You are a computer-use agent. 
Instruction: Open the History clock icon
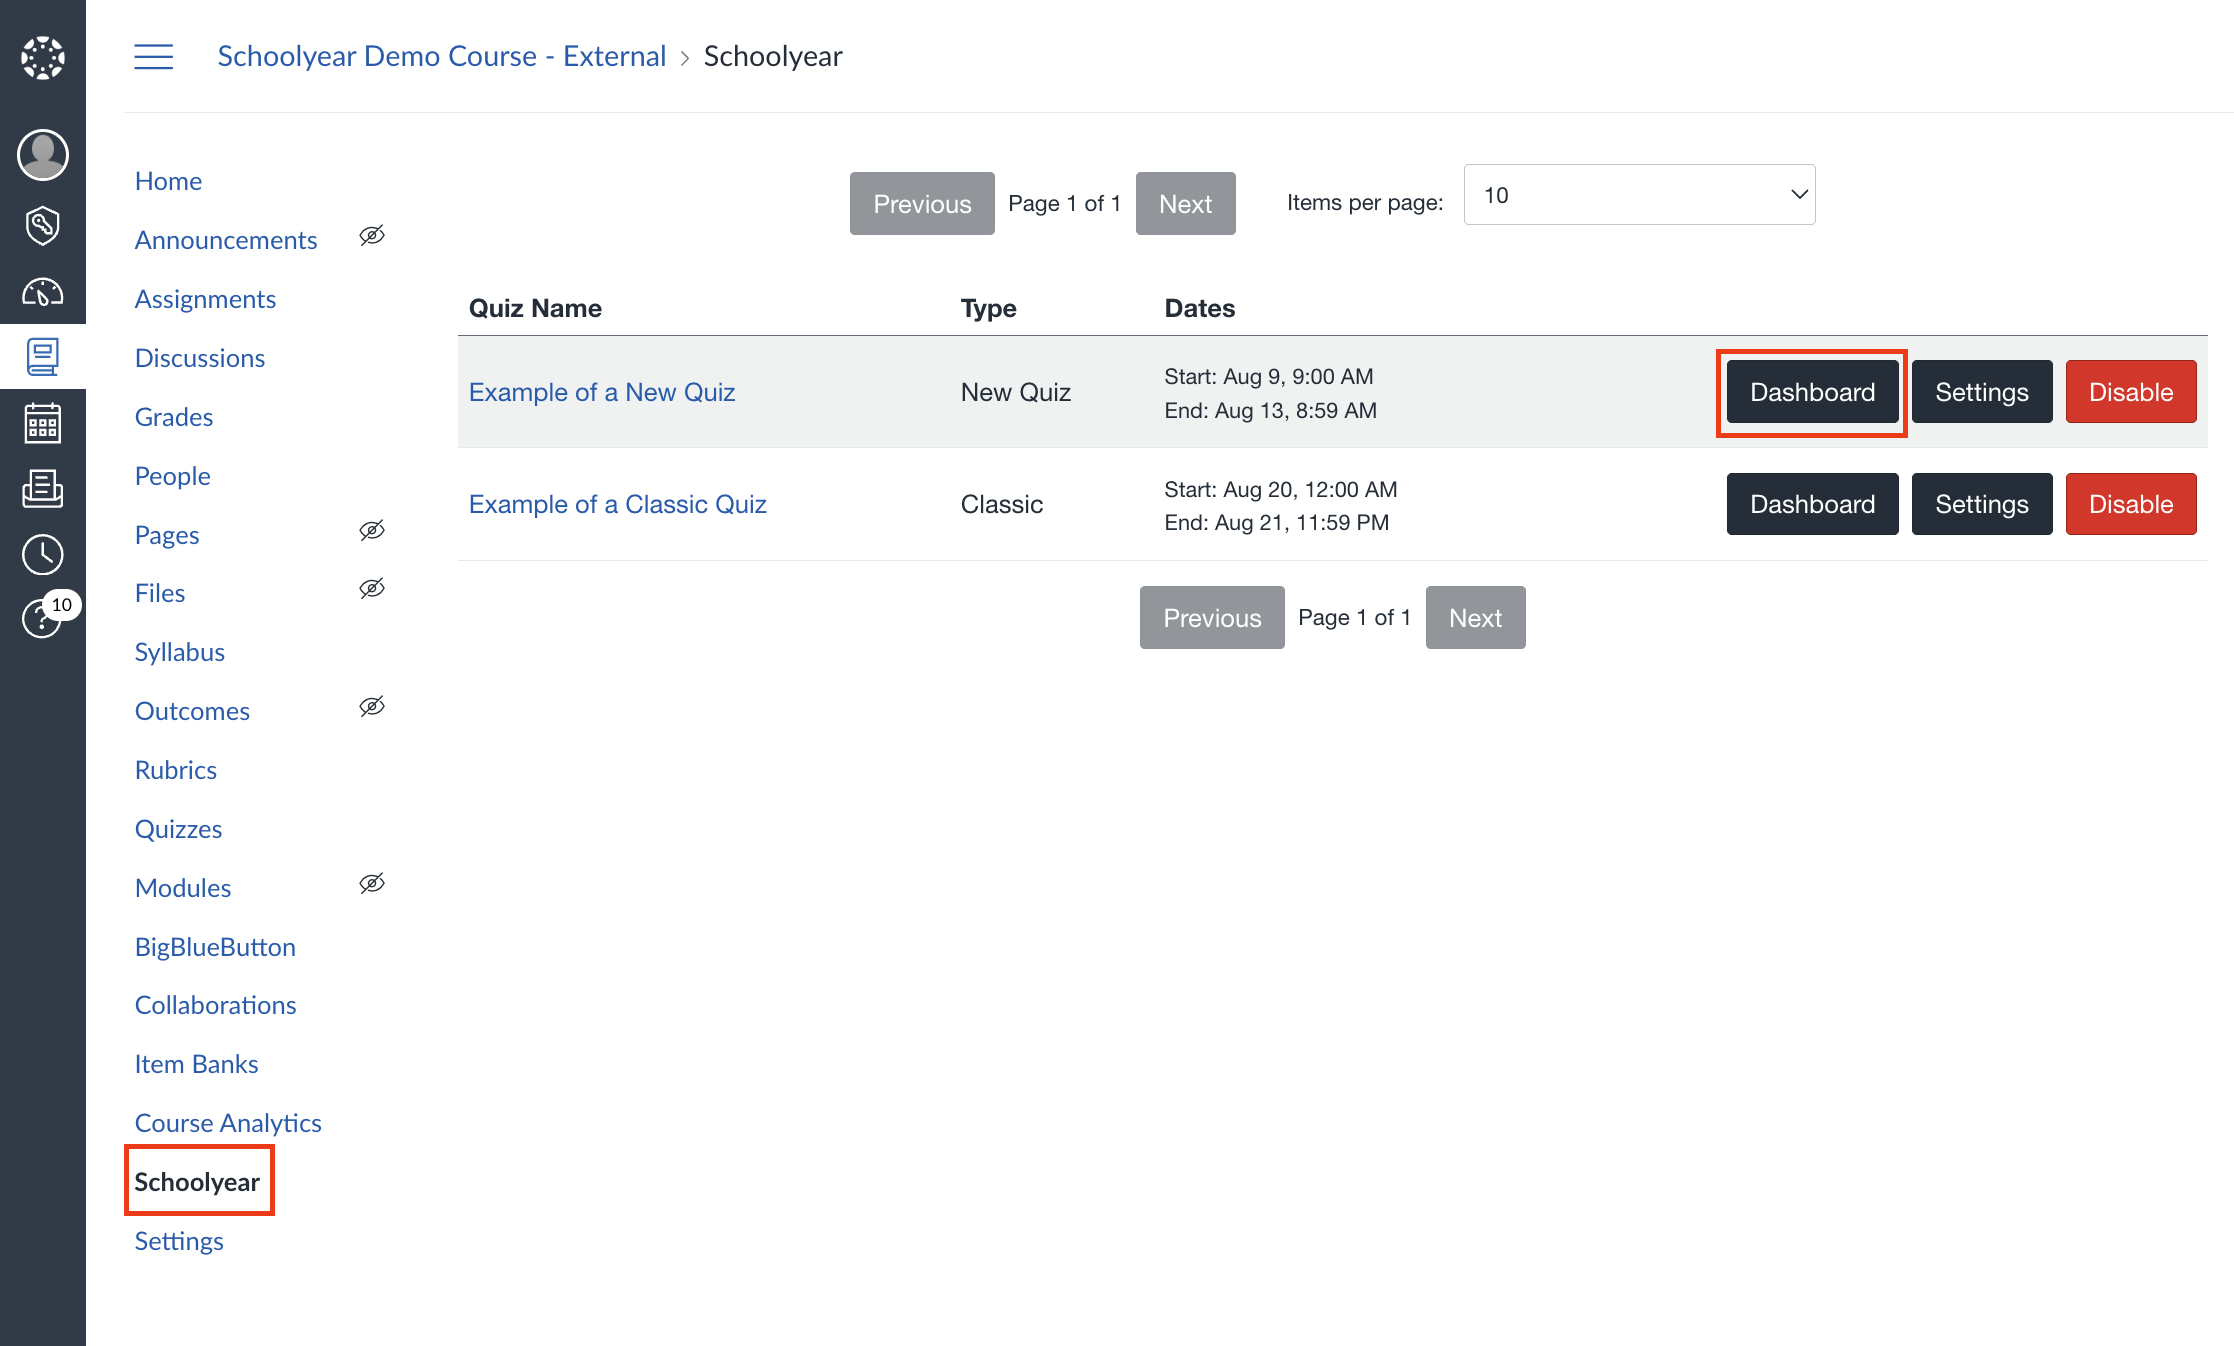(x=43, y=554)
